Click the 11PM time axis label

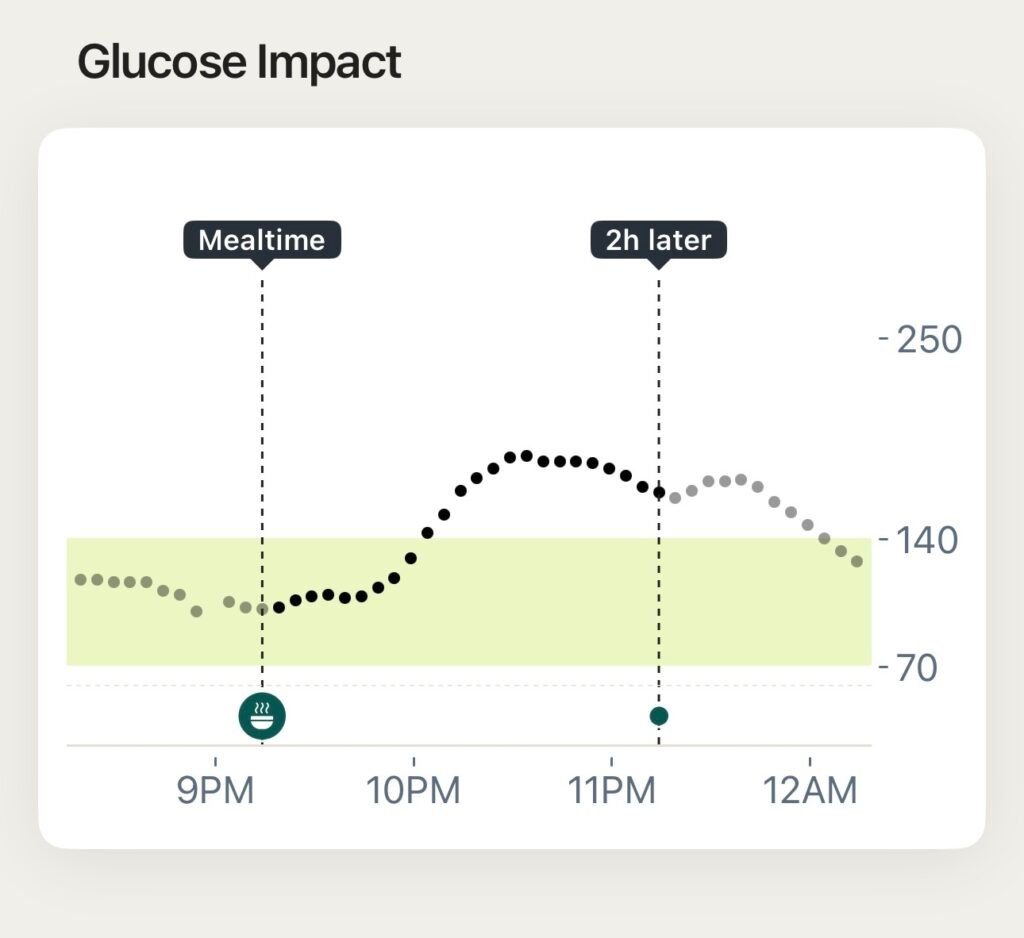coord(610,791)
